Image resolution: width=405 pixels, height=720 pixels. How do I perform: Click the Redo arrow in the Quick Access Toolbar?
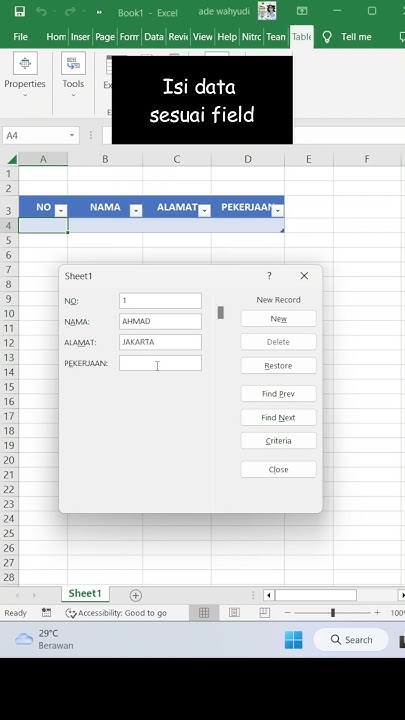[70, 12]
